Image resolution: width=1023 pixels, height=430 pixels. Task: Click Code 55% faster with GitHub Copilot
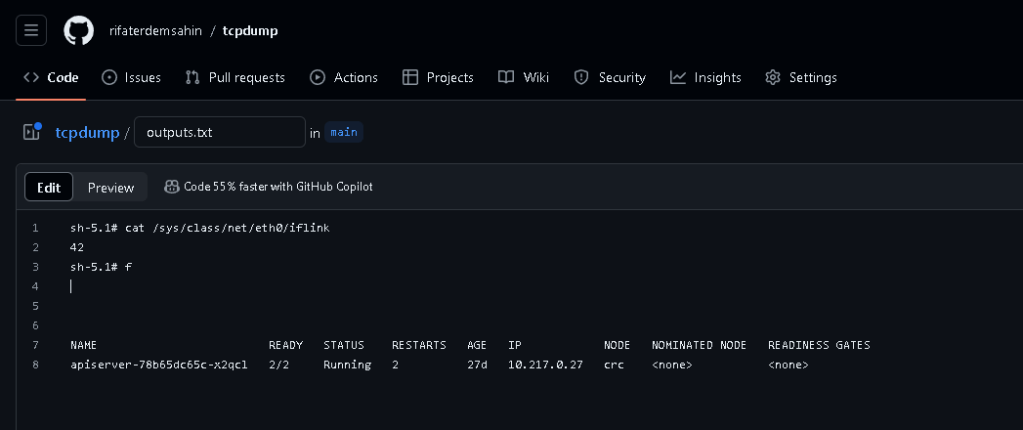[278, 187]
